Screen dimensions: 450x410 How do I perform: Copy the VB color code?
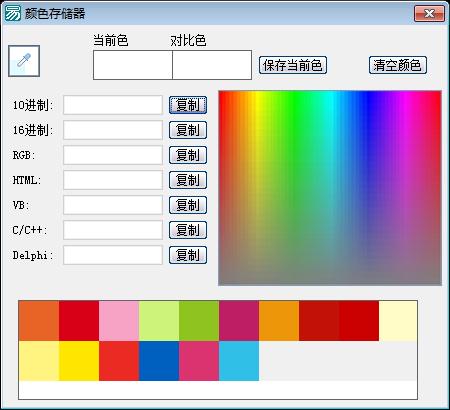point(188,205)
